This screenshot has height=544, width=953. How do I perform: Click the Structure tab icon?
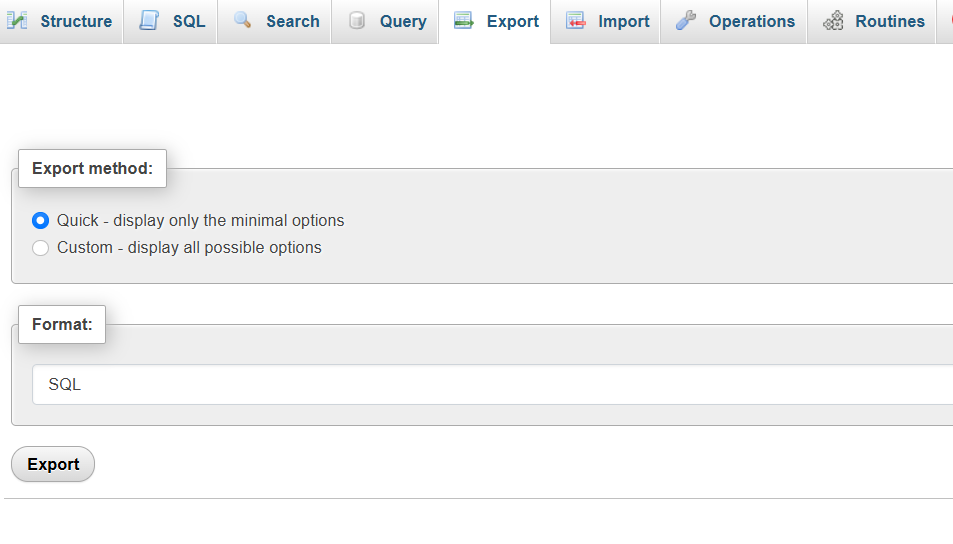tap(16, 21)
